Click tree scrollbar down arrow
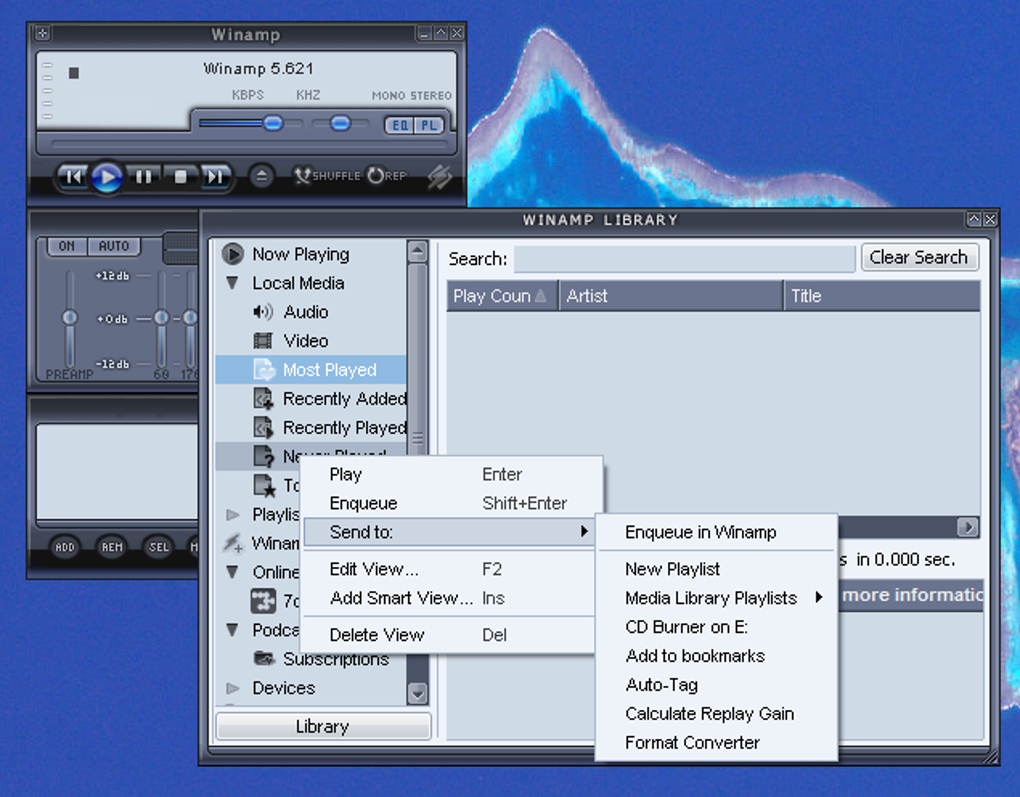1020x797 pixels. 417,694
